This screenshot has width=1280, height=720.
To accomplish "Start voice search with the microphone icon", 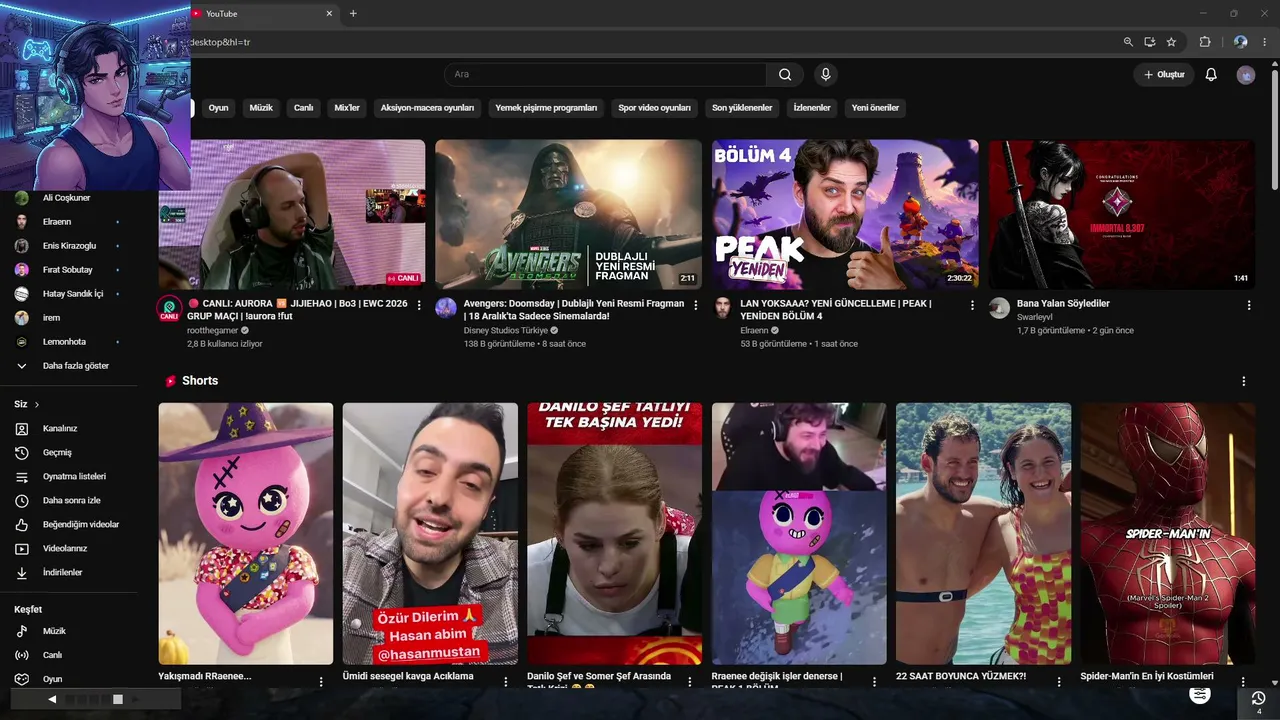I will [825, 74].
